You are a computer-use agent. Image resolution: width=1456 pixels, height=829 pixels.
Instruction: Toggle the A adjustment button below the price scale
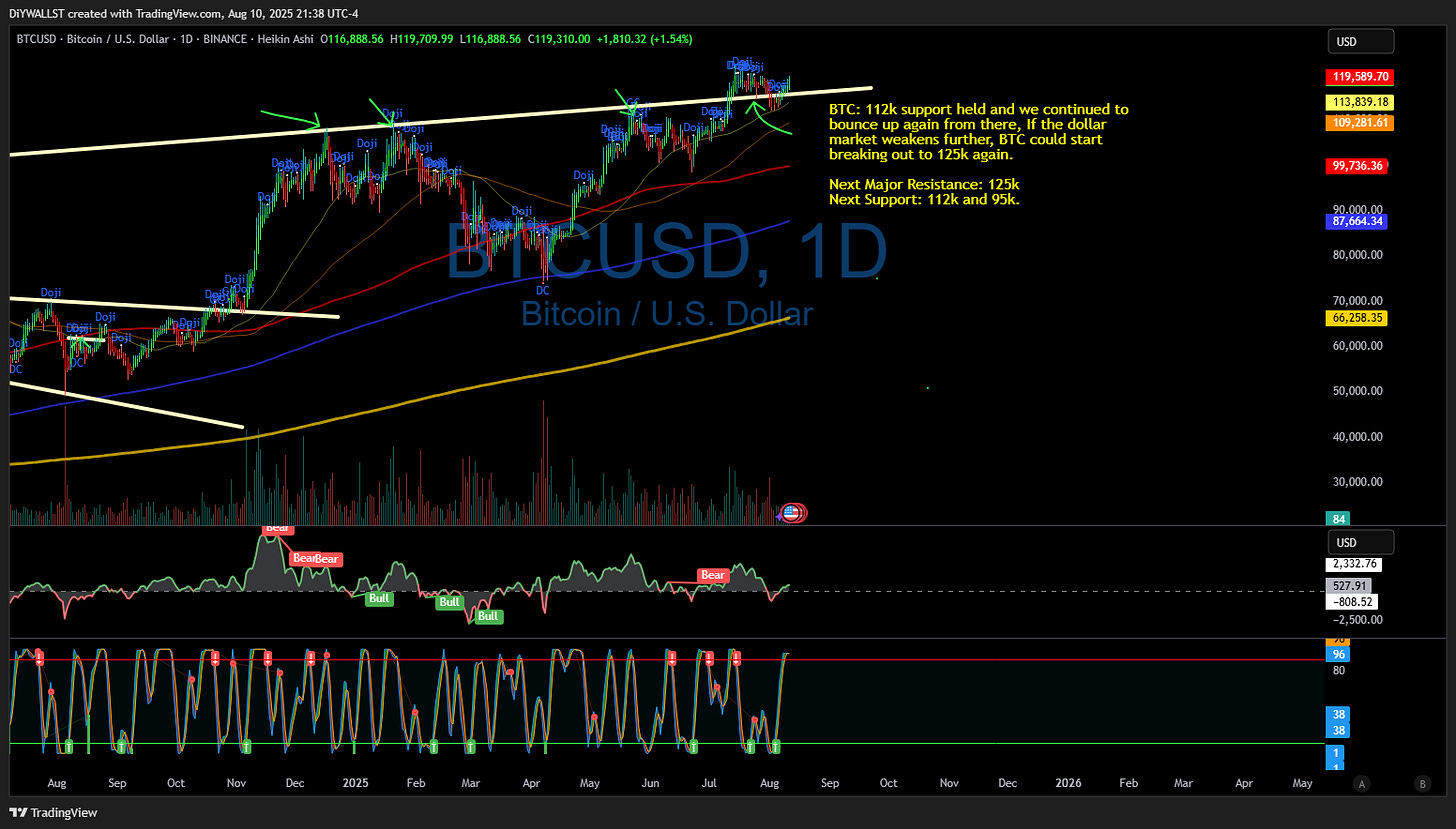click(x=1362, y=784)
